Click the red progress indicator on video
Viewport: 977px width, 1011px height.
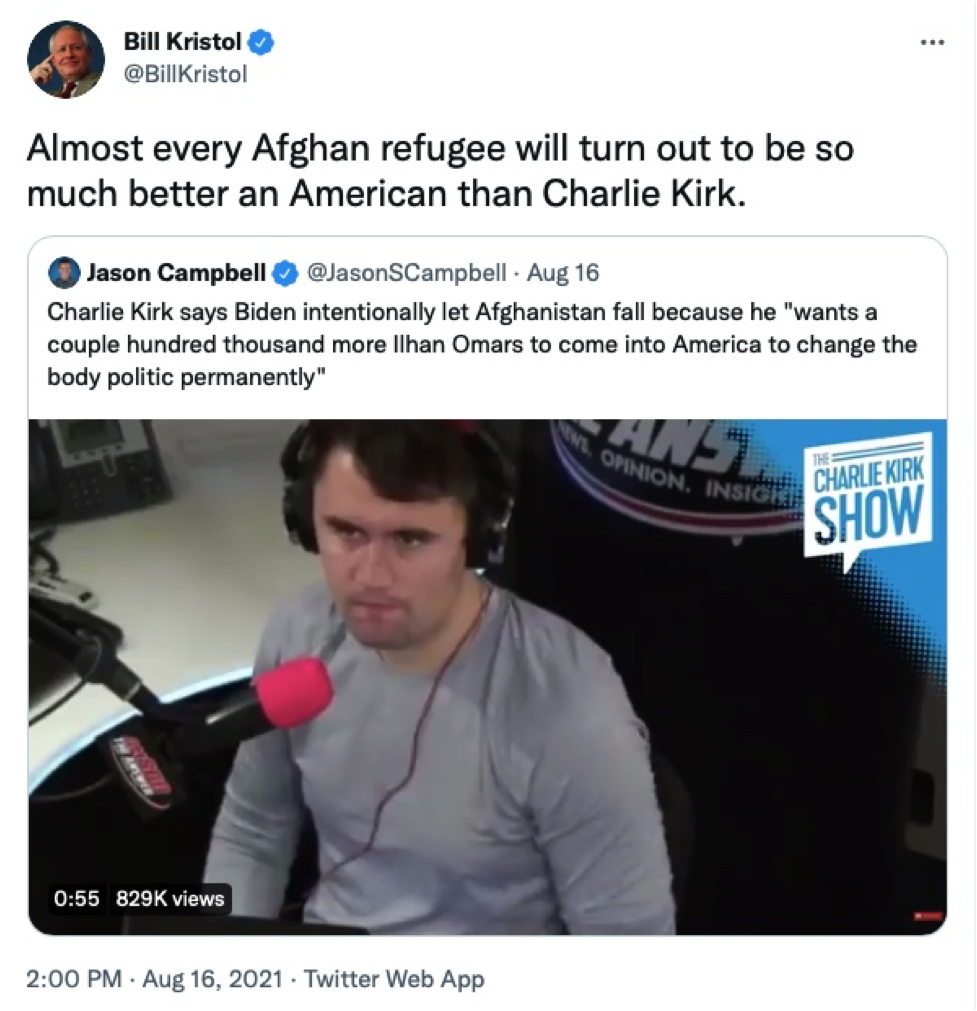pyautogui.click(x=929, y=915)
